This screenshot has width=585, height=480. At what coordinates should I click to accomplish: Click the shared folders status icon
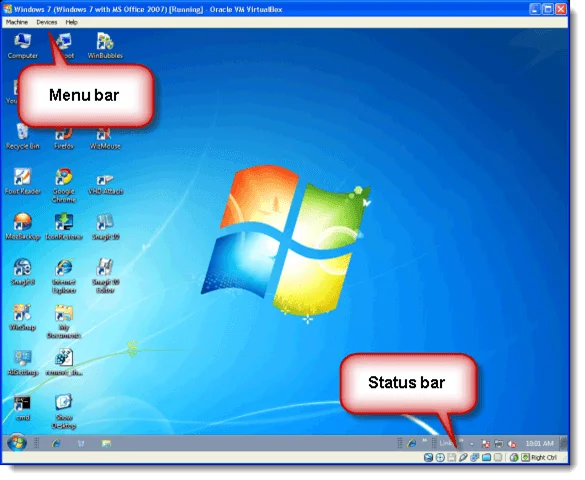pyautogui.click(x=486, y=457)
